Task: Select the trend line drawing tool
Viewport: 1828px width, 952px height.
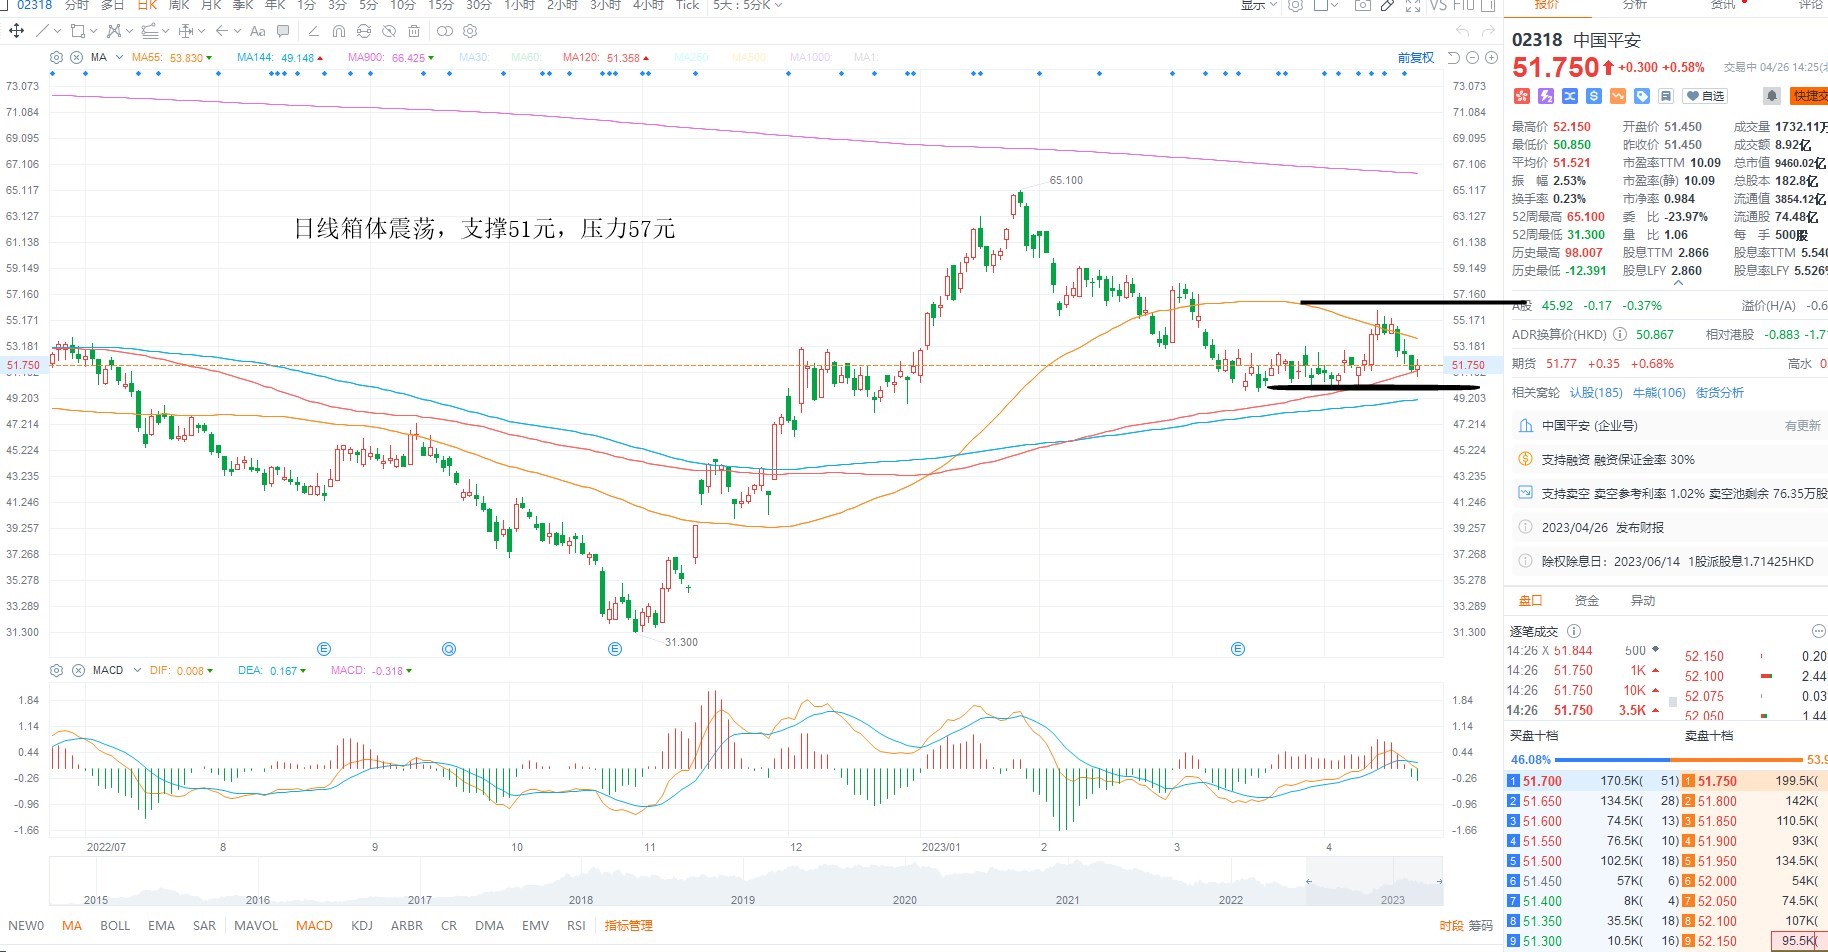Action: (42, 31)
